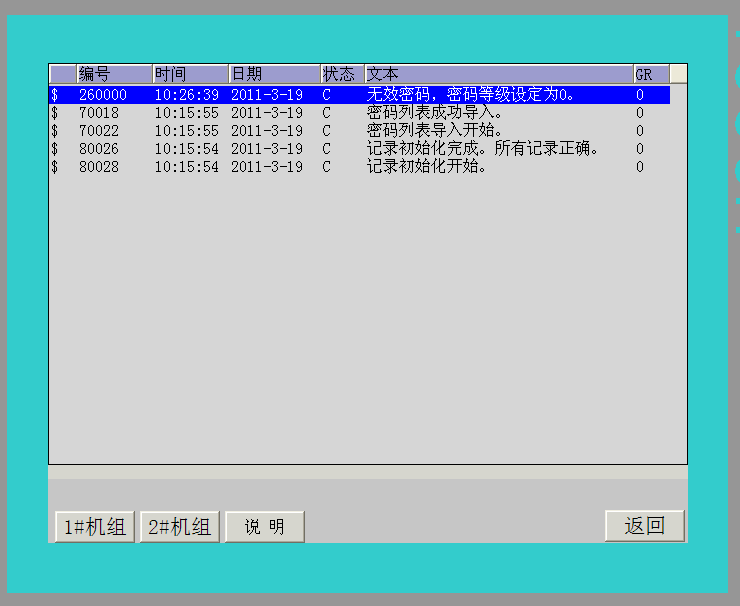Click text 记录初始化开始。
The height and width of the screenshot is (606, 740).
coord(426,167)
